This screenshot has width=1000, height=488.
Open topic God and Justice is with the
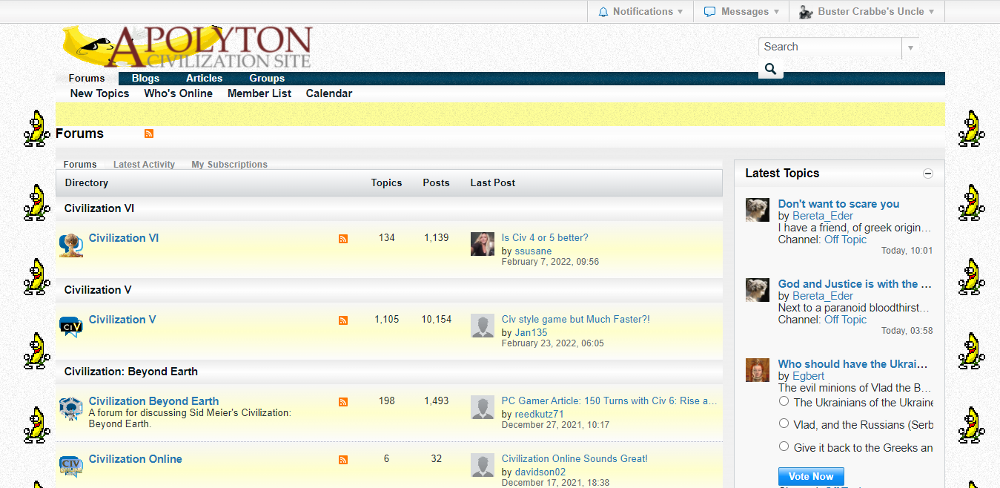(x=855, y=284)
